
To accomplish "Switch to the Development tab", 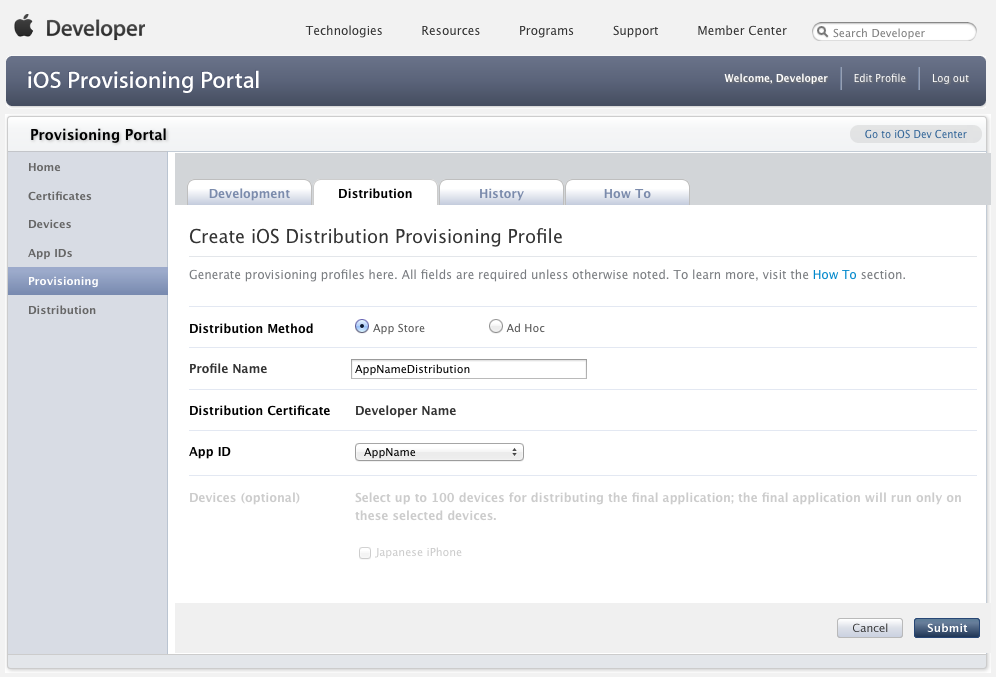I will pyautogui.click(x=249, y=193).
